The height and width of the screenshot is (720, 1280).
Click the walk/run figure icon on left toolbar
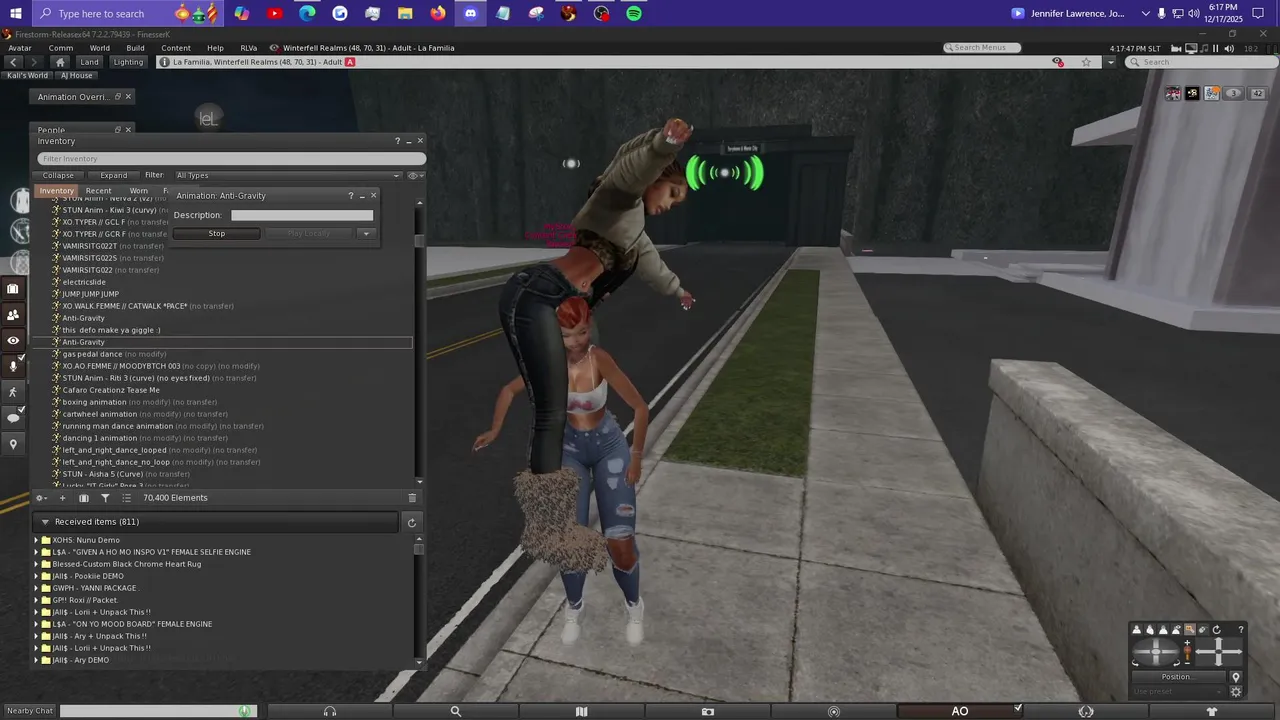13,392
